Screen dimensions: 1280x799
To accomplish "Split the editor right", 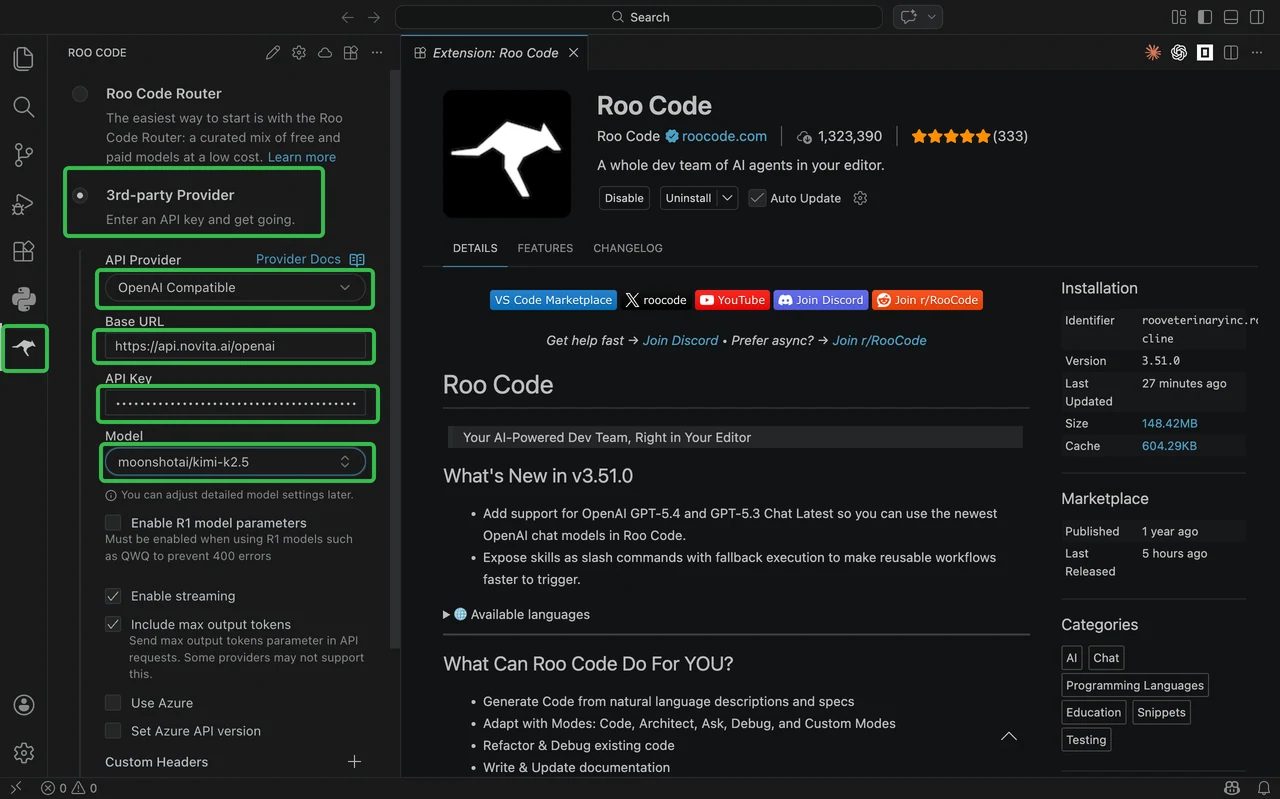I will tap(1231, 53).
